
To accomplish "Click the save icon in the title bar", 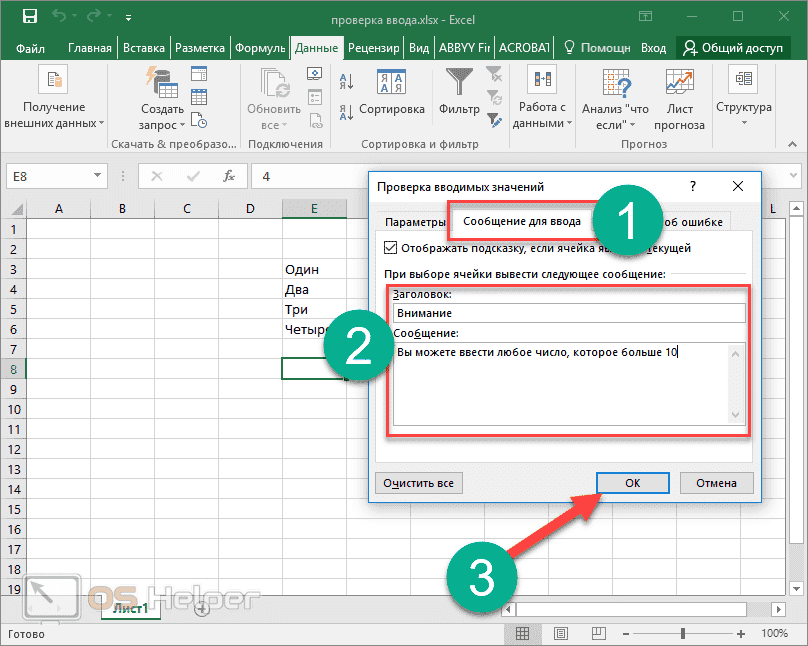I will [x=29, y=17].
